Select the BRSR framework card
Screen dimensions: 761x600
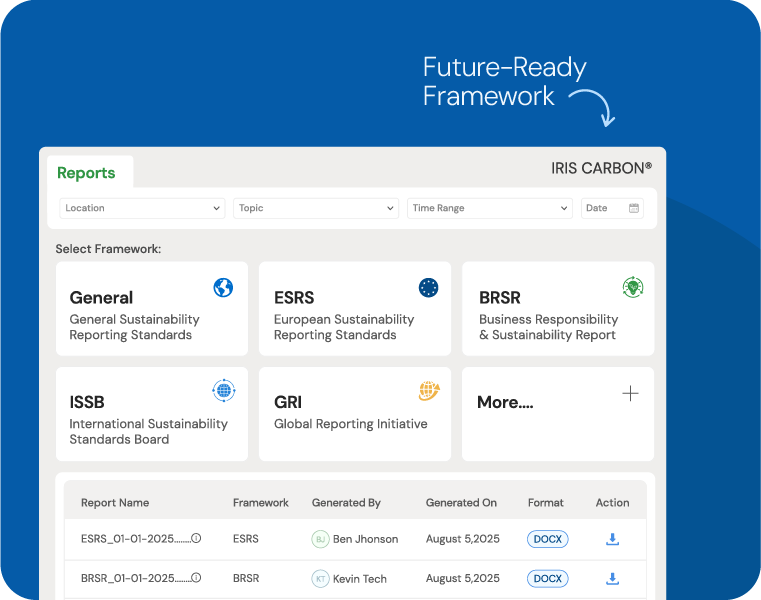click(558, 309)
